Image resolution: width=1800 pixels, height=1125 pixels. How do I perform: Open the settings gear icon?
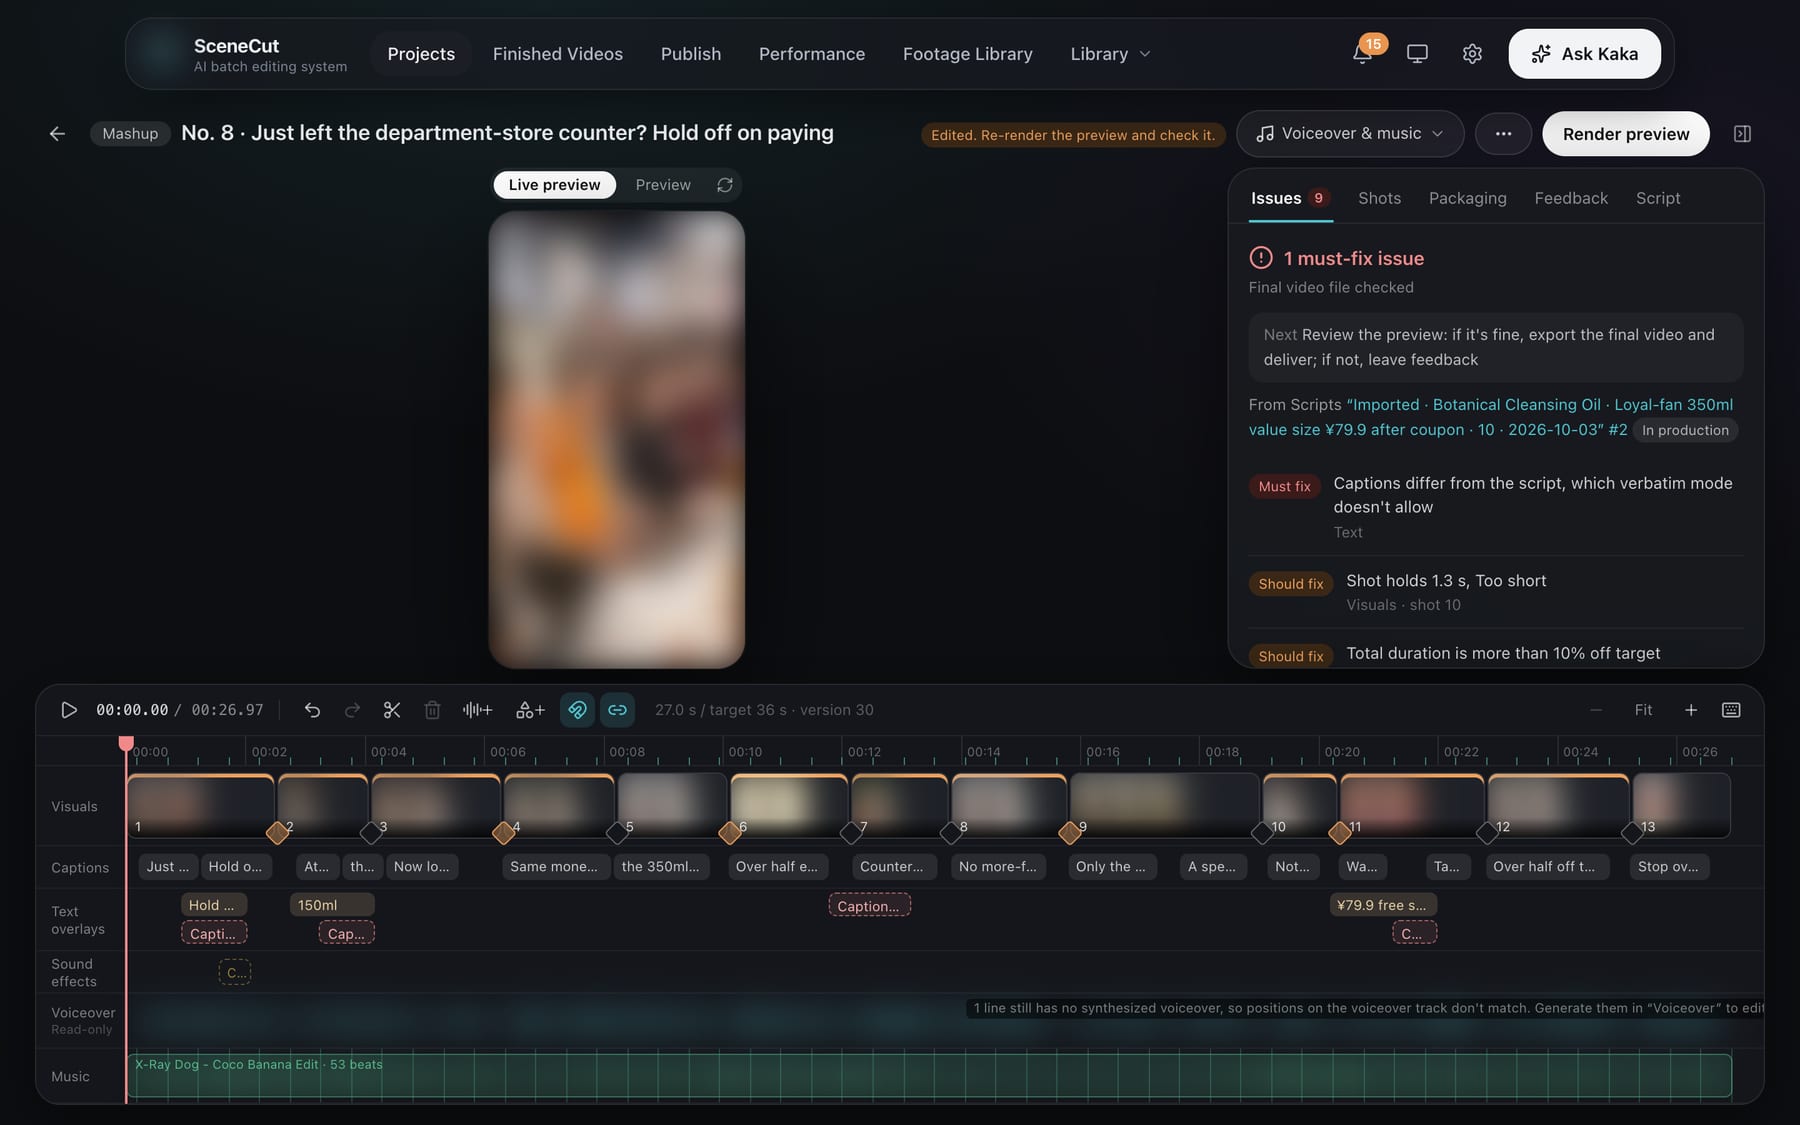point(1472,54)
